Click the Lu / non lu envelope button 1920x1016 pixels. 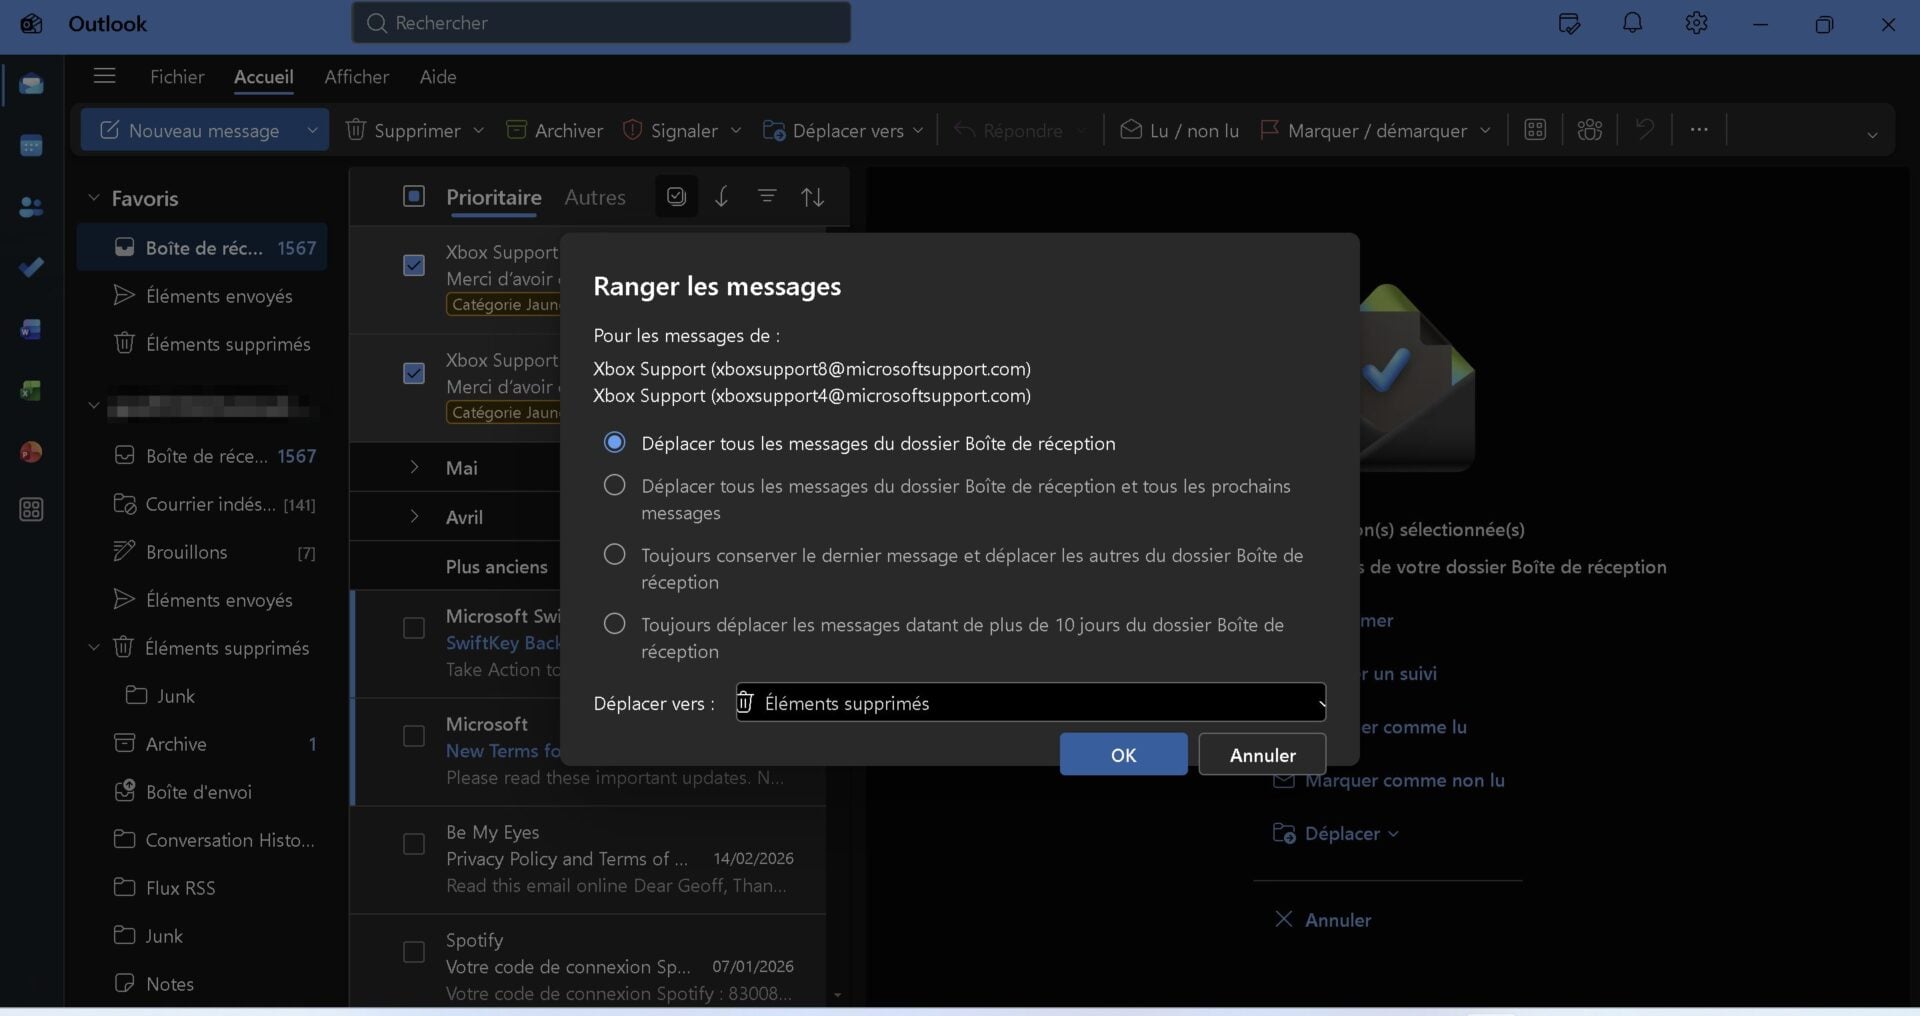[x=1179, y=130]
